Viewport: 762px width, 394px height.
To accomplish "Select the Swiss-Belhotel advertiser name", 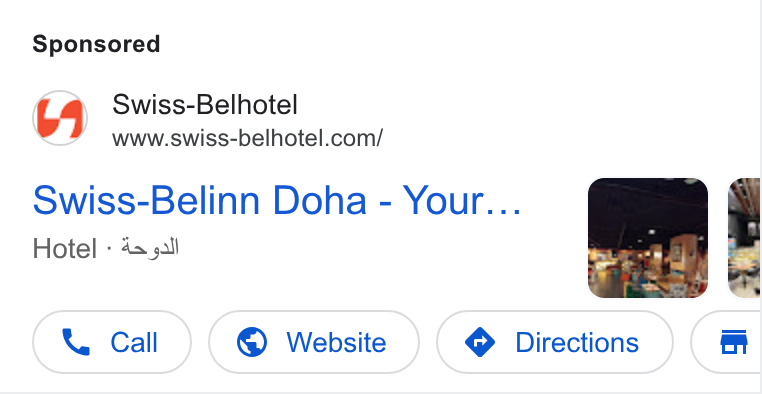I will click(205, 105).
